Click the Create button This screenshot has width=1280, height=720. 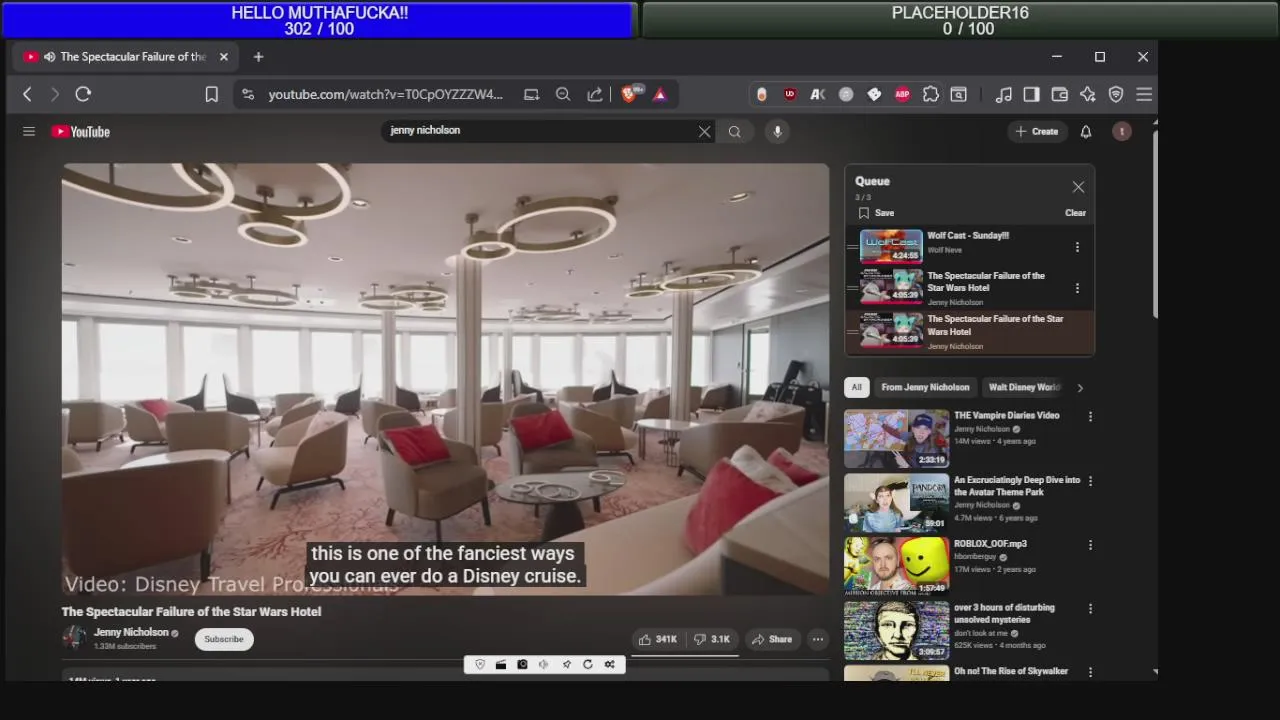point(1037,131)
